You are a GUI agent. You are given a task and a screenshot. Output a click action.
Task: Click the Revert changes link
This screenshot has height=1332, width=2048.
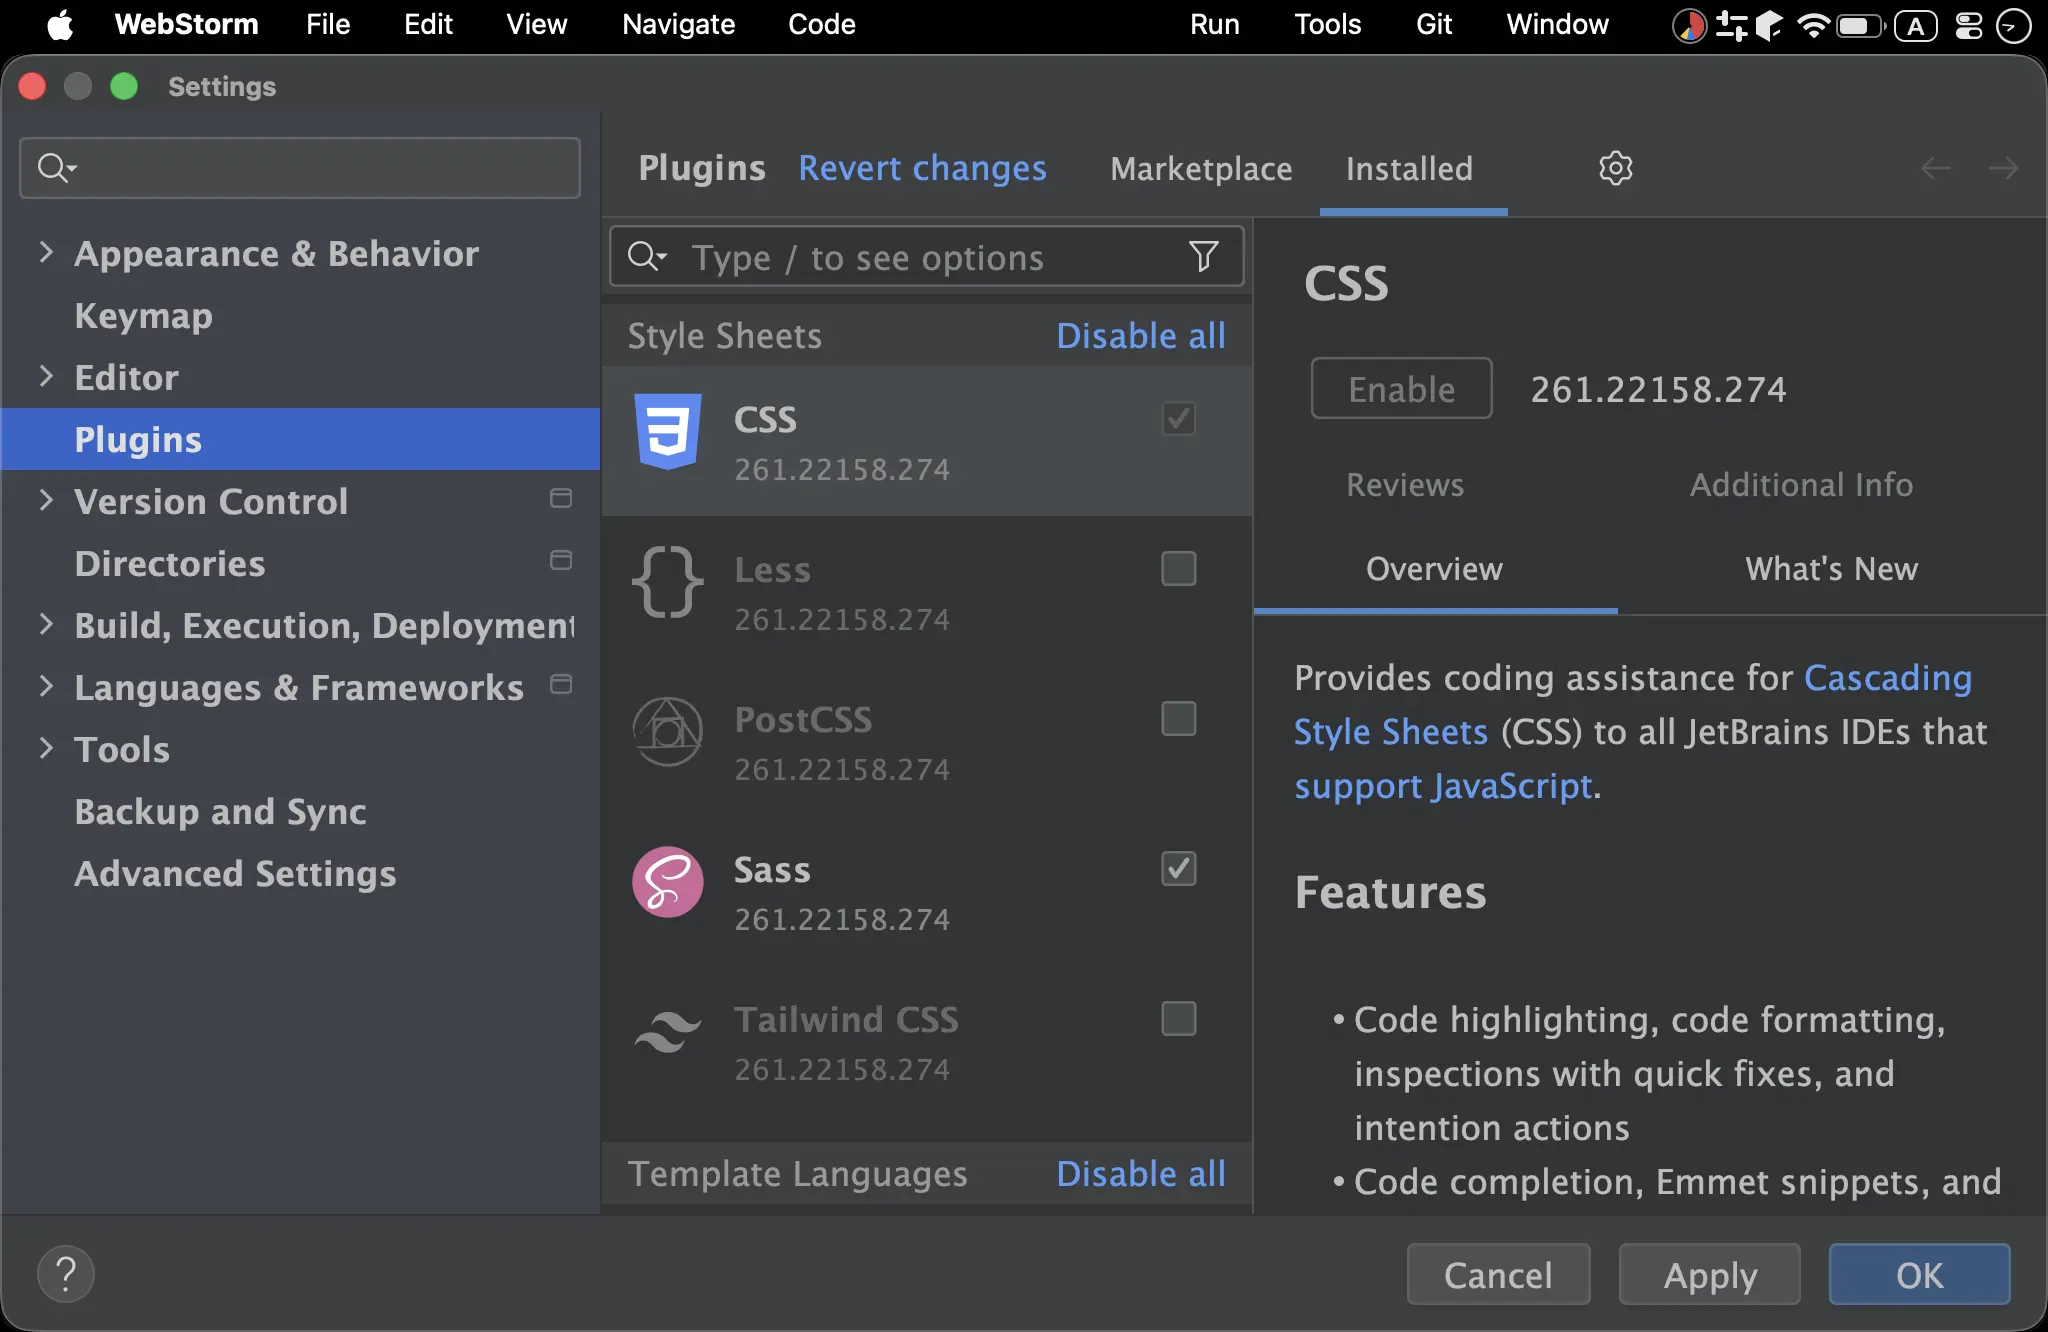[x=923, y=168]
